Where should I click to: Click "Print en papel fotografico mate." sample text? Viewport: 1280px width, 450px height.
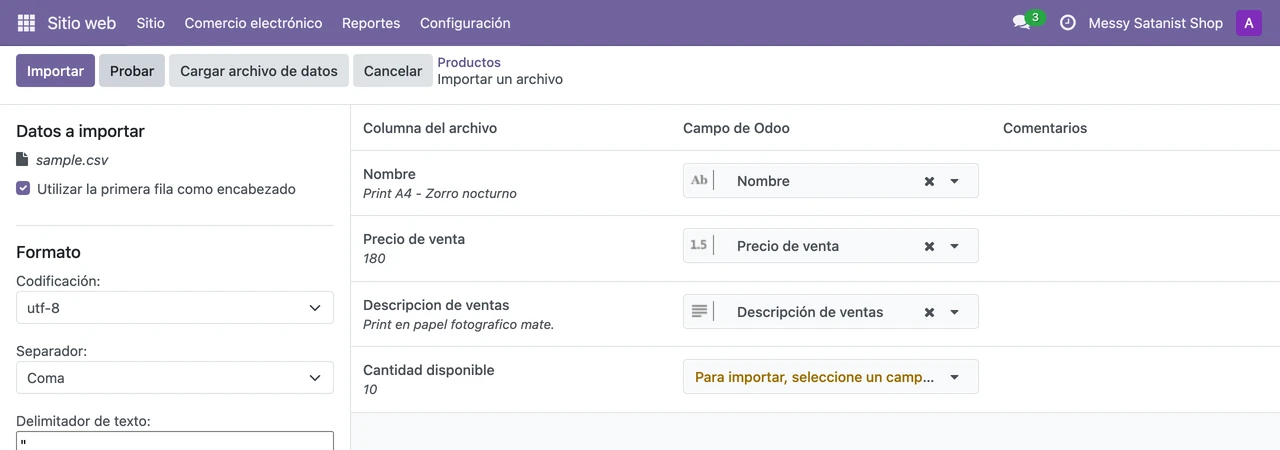pyautogui.click(x=458, y=325)
